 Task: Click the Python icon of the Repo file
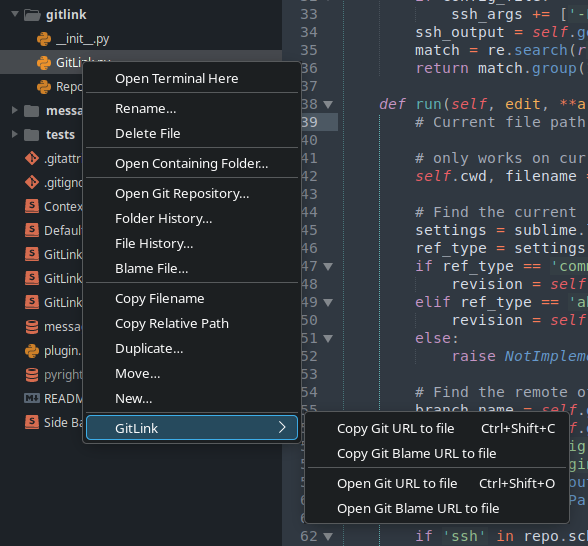tap(44, 87)
